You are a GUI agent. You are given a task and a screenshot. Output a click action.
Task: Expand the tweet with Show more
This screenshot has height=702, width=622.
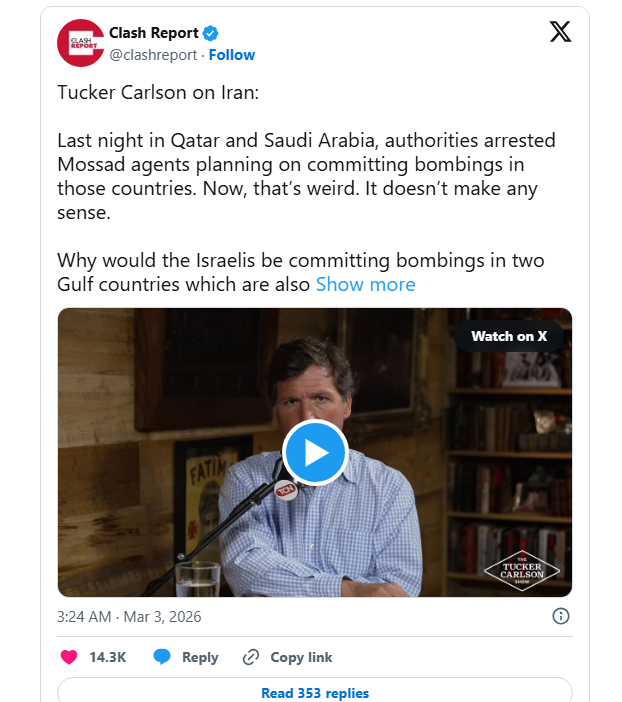(365, 284)
